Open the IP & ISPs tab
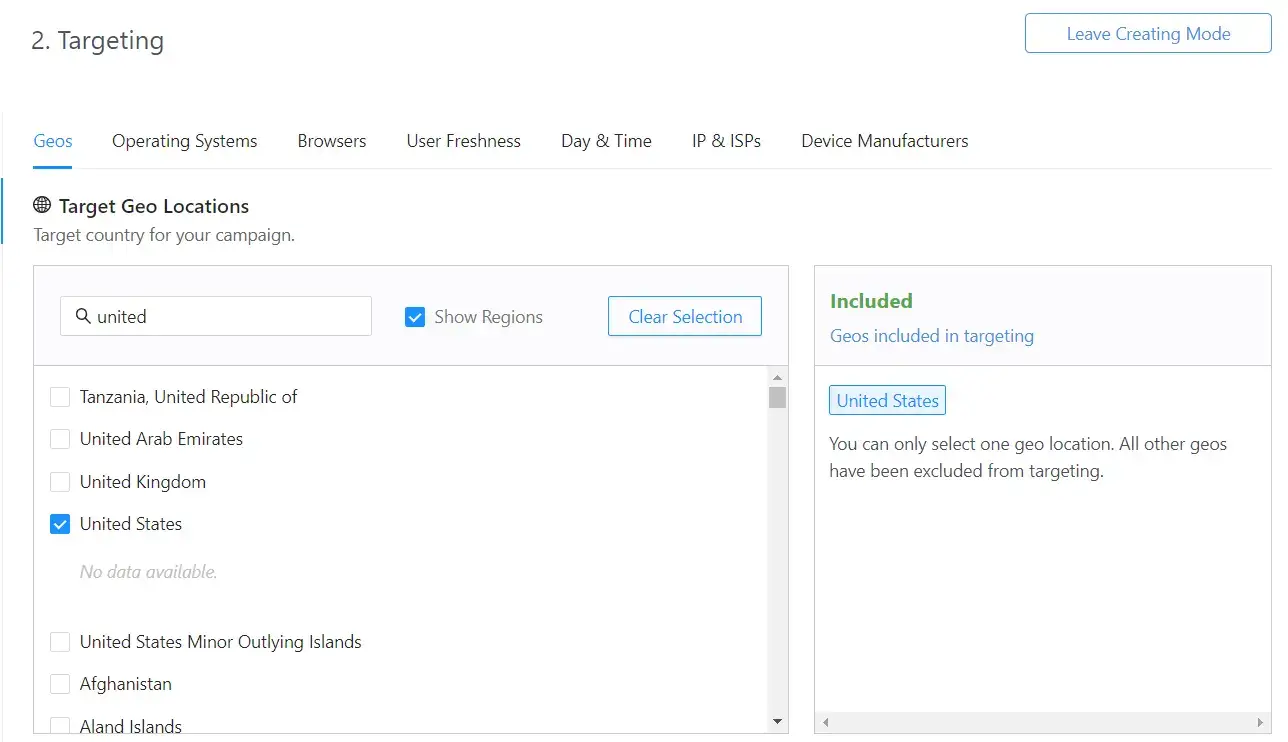 [x=726, y=141]
